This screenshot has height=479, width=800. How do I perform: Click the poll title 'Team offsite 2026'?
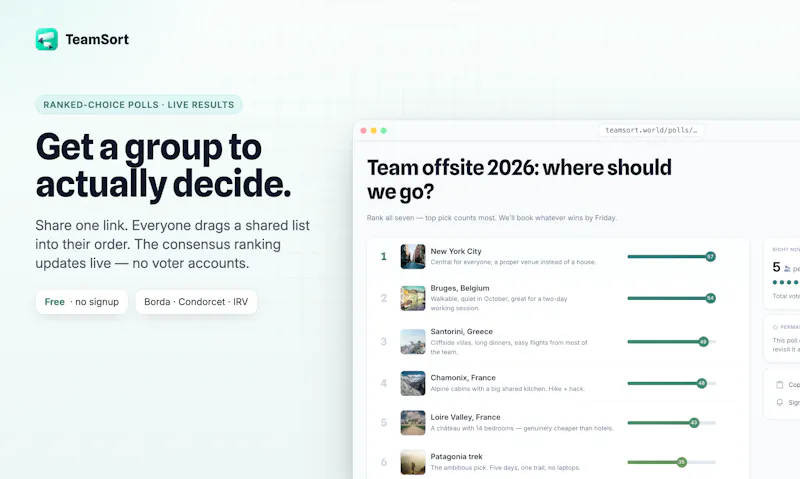(x=519, y=180)
